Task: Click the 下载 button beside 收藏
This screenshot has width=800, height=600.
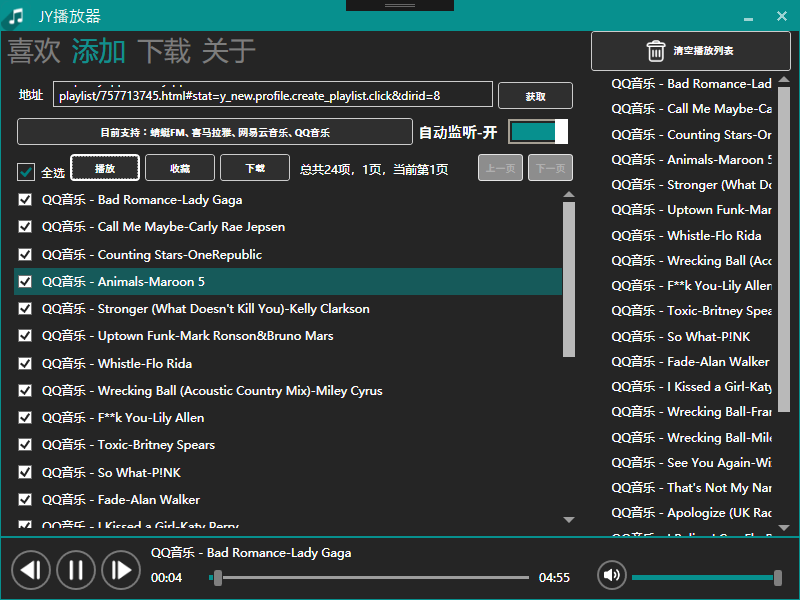Action: 255,168
